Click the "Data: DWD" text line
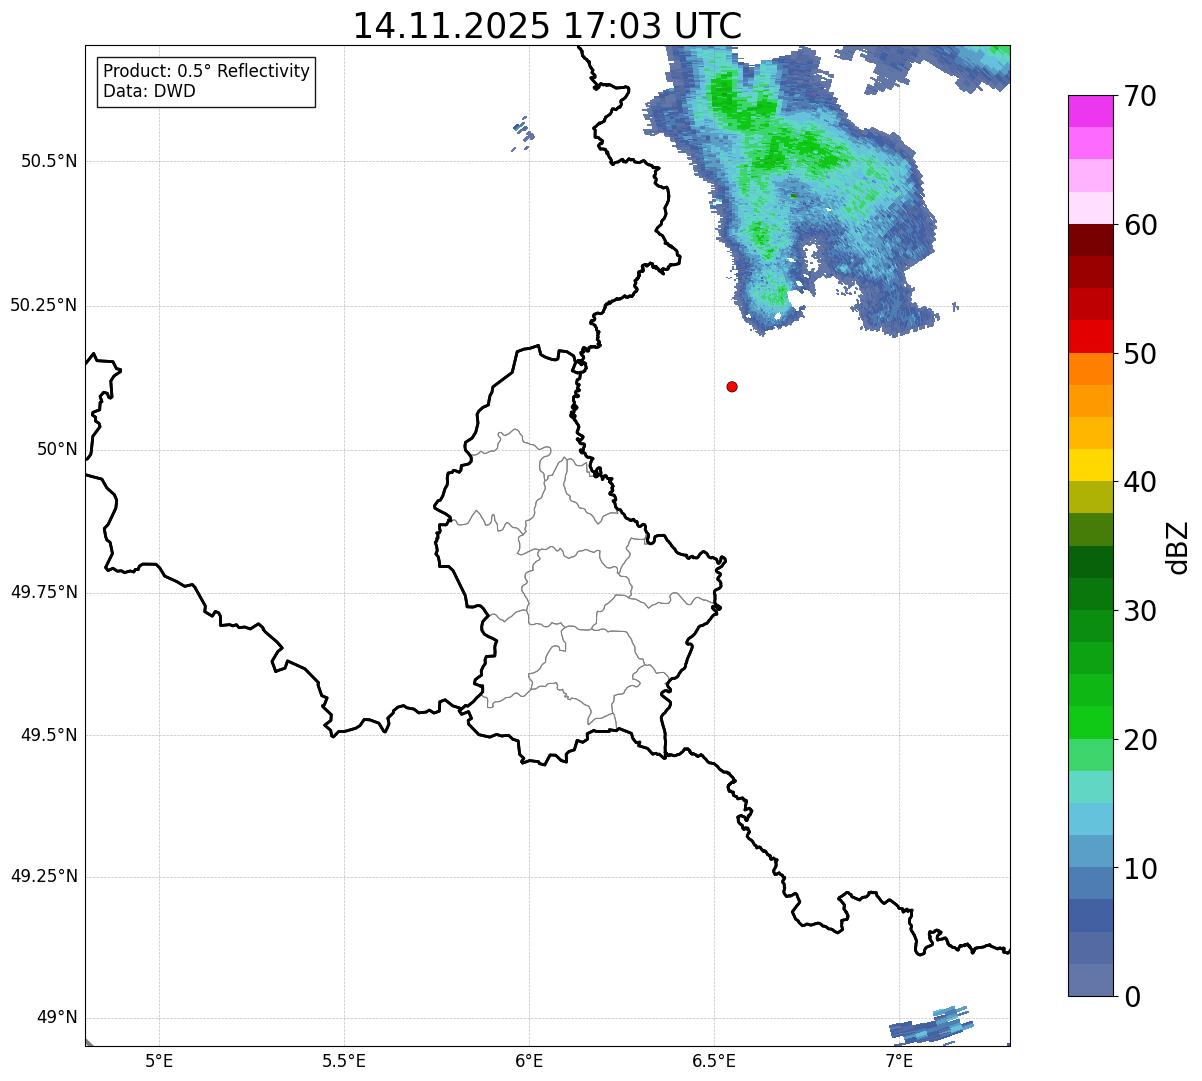The image size is (1202, 1081). coord(149,91)
